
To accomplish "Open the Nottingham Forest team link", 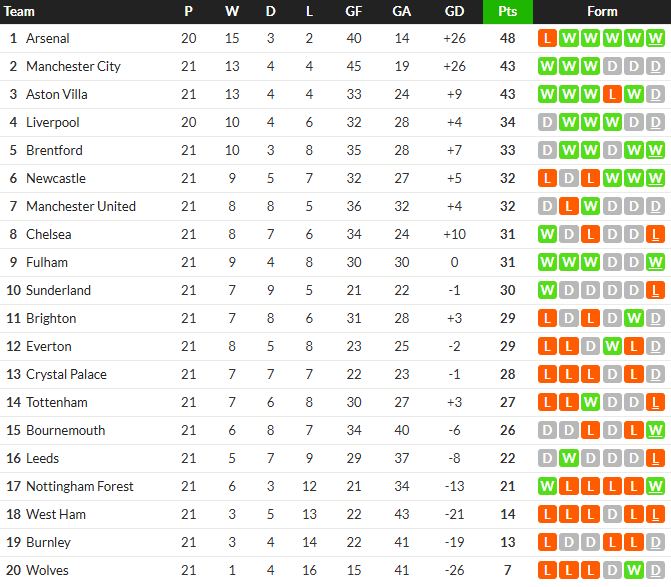I will [x=80, y=486].
